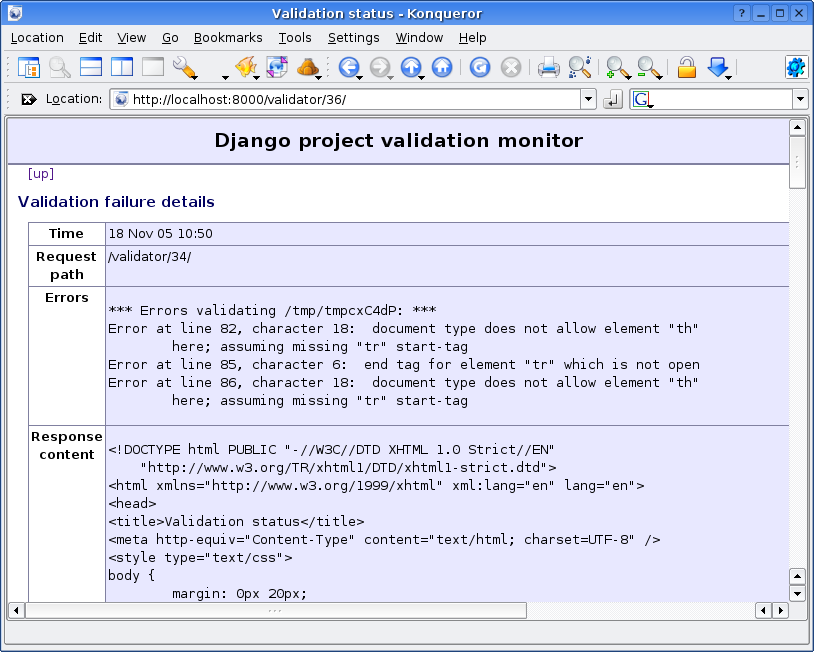Open the Go menu

pos(170,38)
